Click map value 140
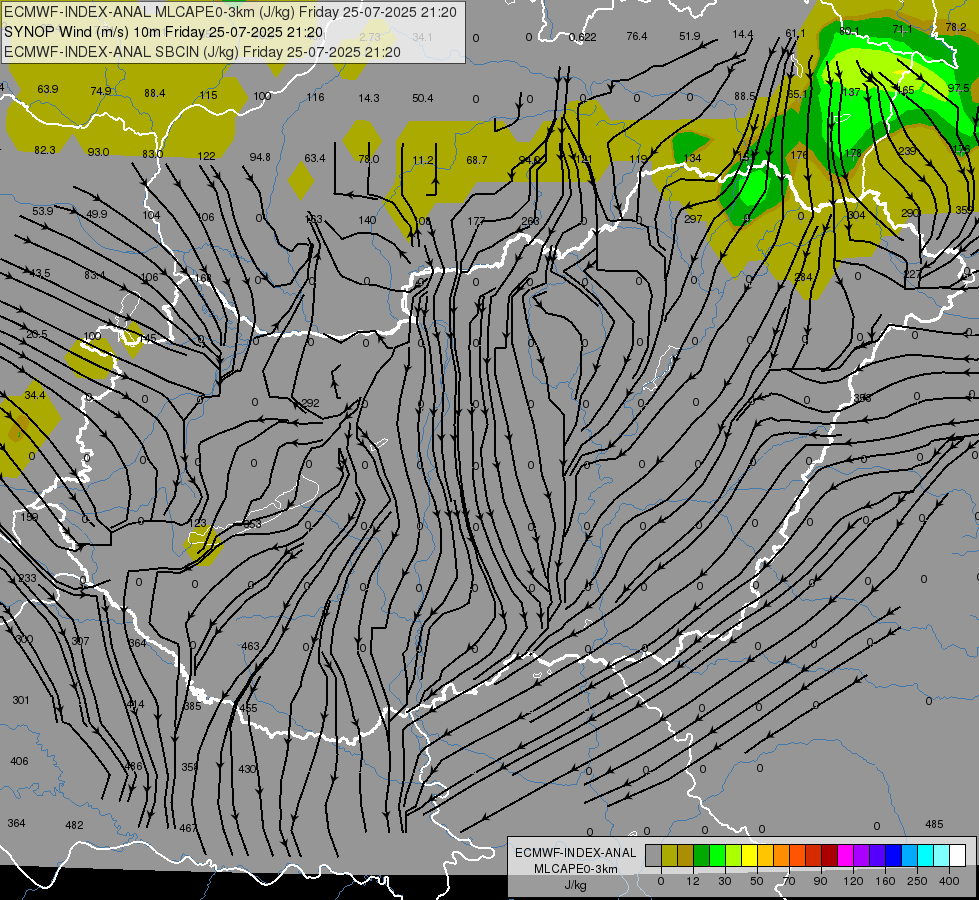 [367, 220]
